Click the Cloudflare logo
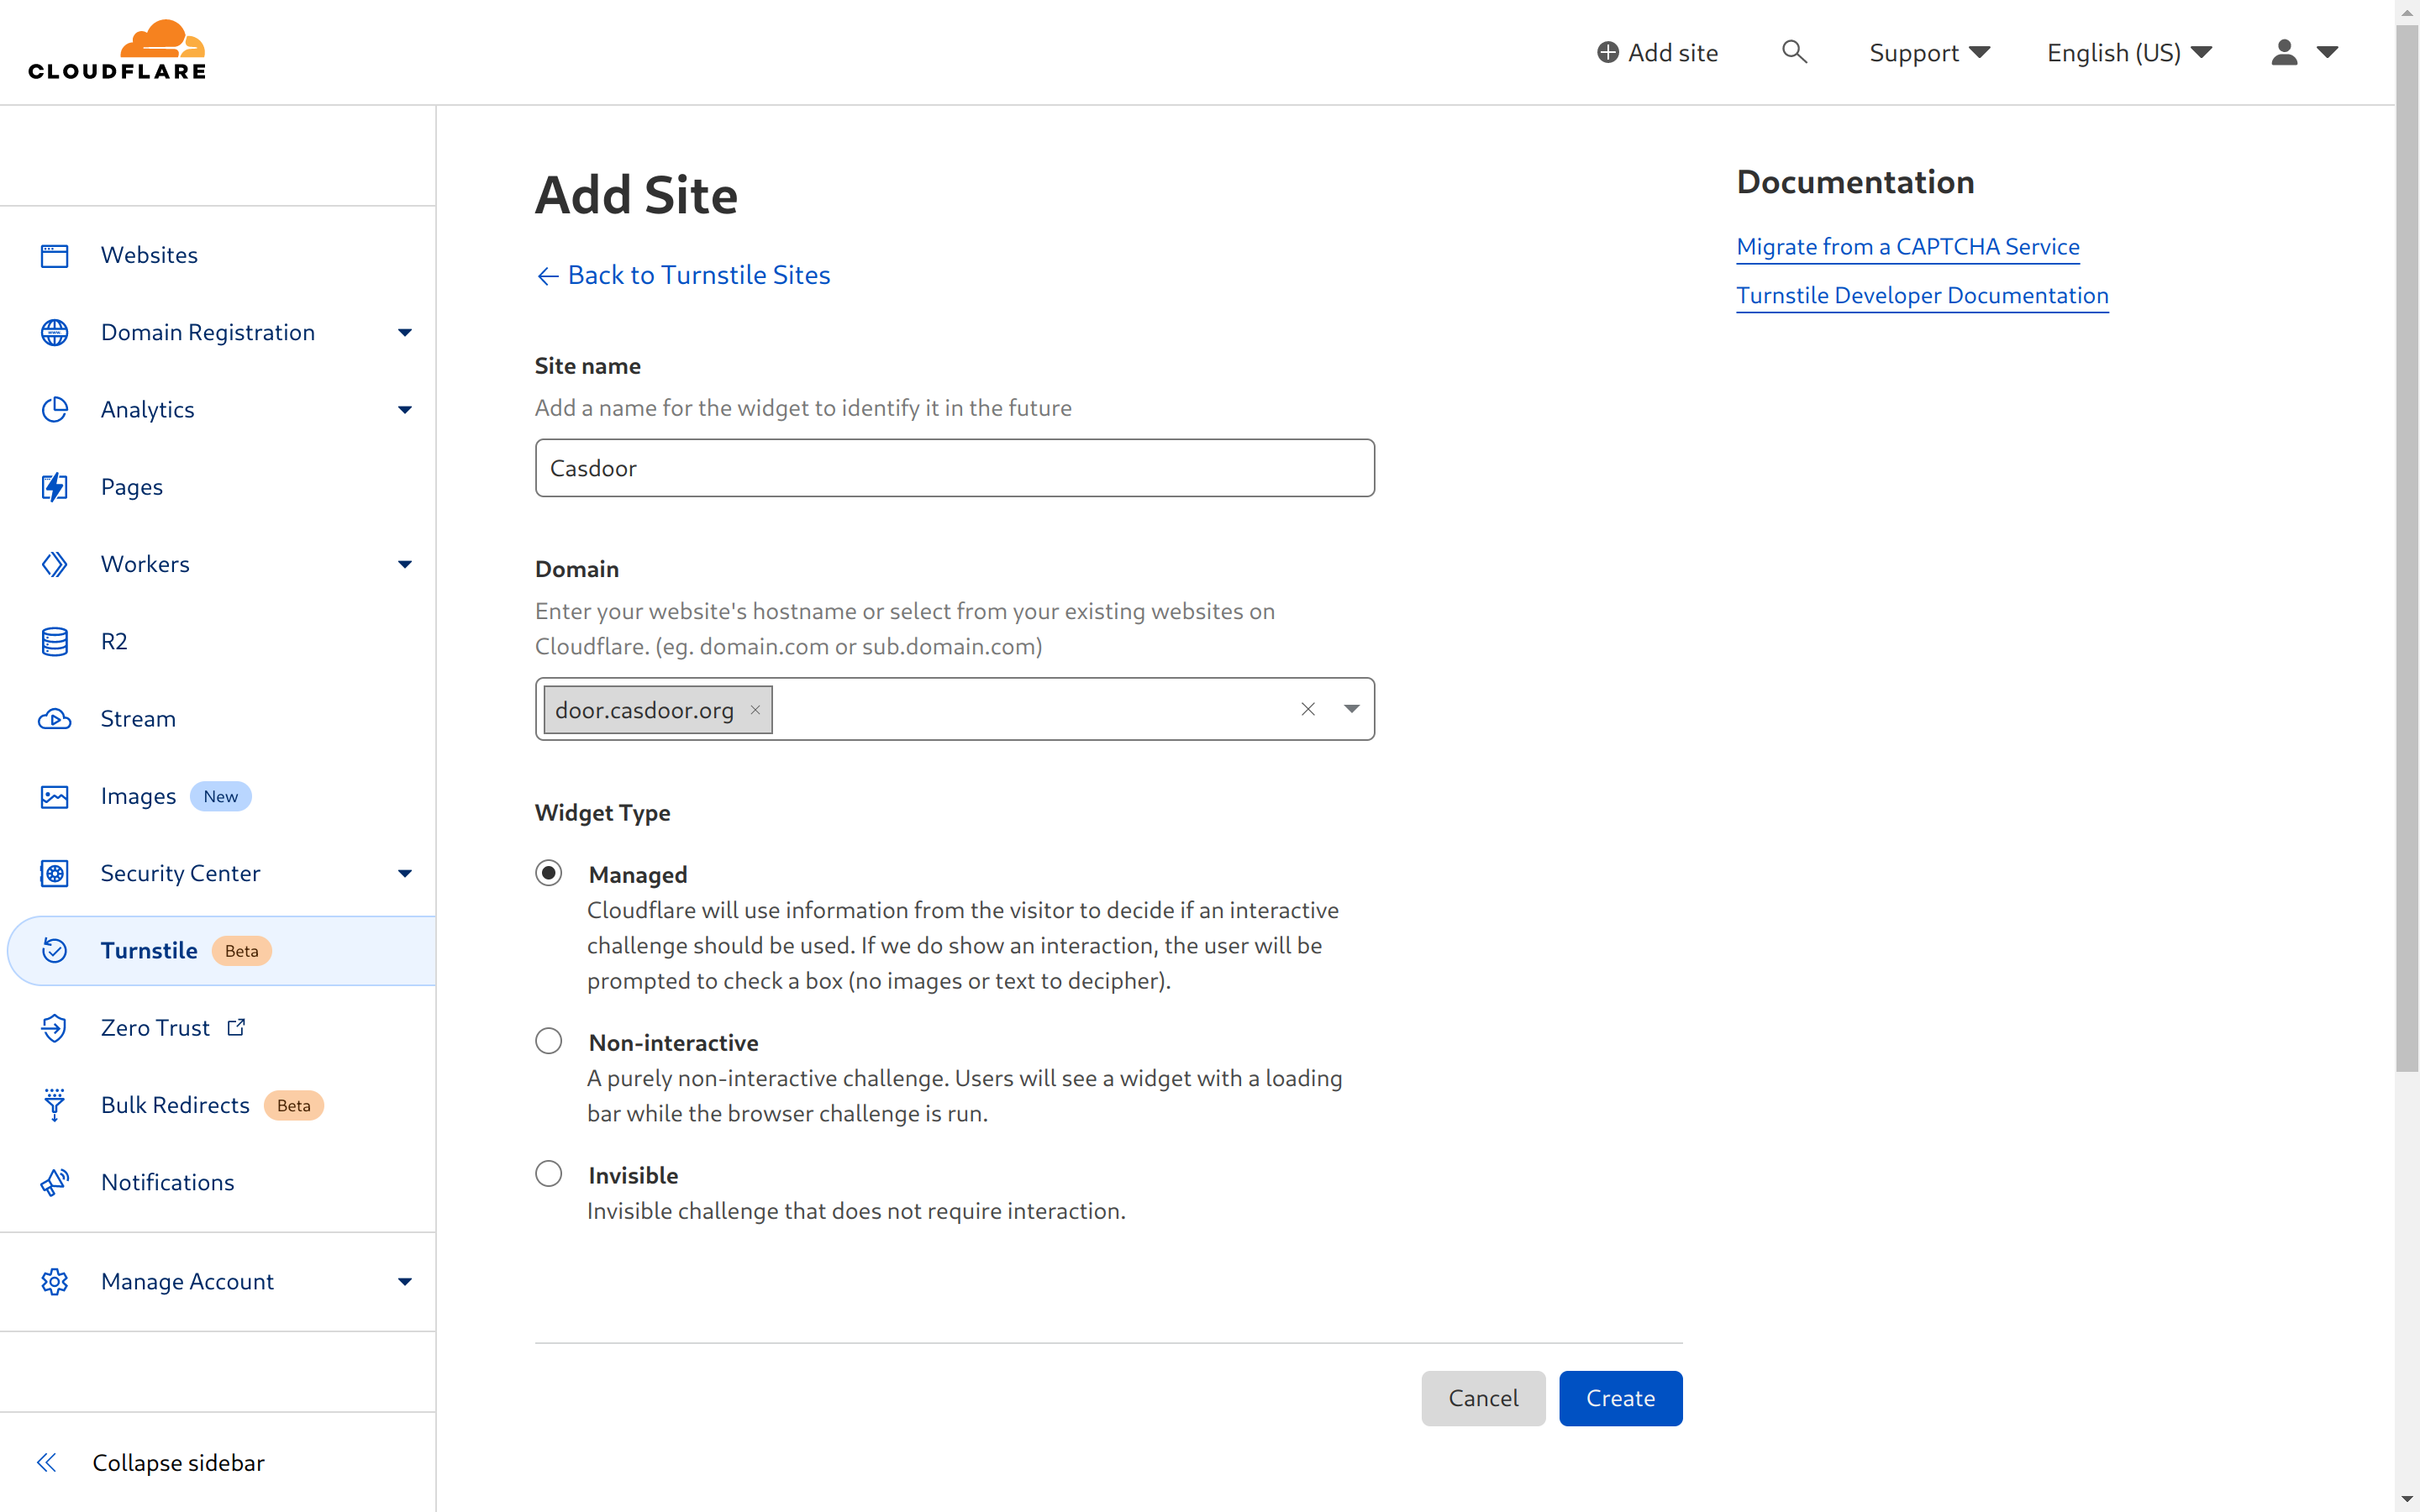Viewport: 2420px width, 1512px height. (x=117, y=47)
